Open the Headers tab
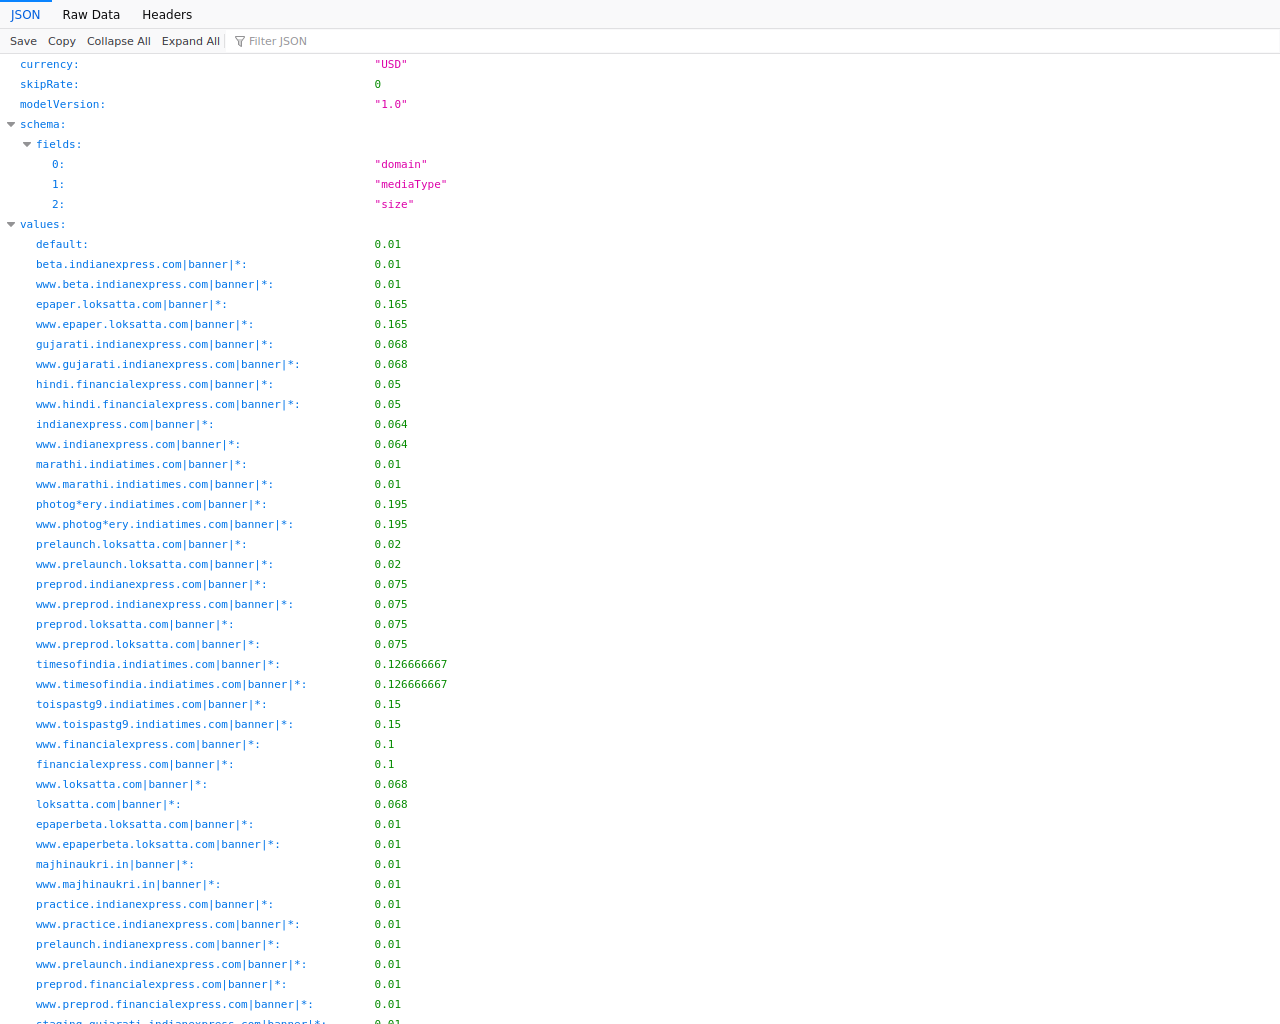 (167, 14)
